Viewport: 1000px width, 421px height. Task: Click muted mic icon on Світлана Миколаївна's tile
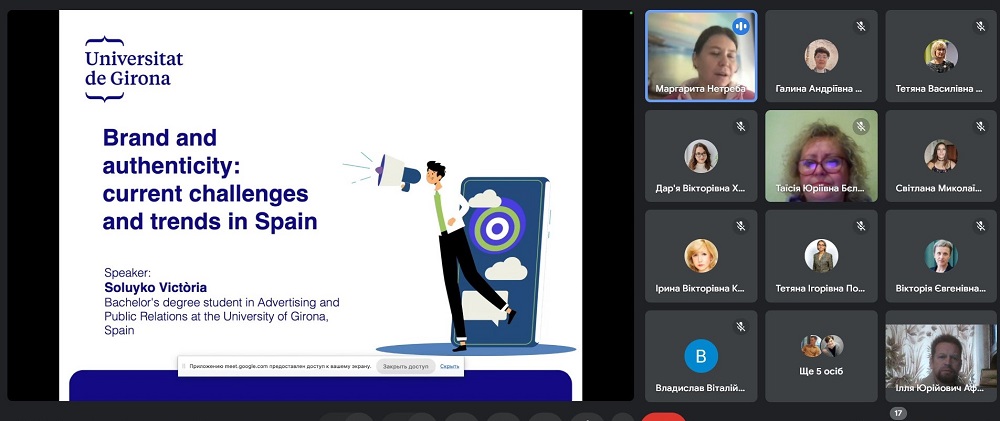point(981,126)
